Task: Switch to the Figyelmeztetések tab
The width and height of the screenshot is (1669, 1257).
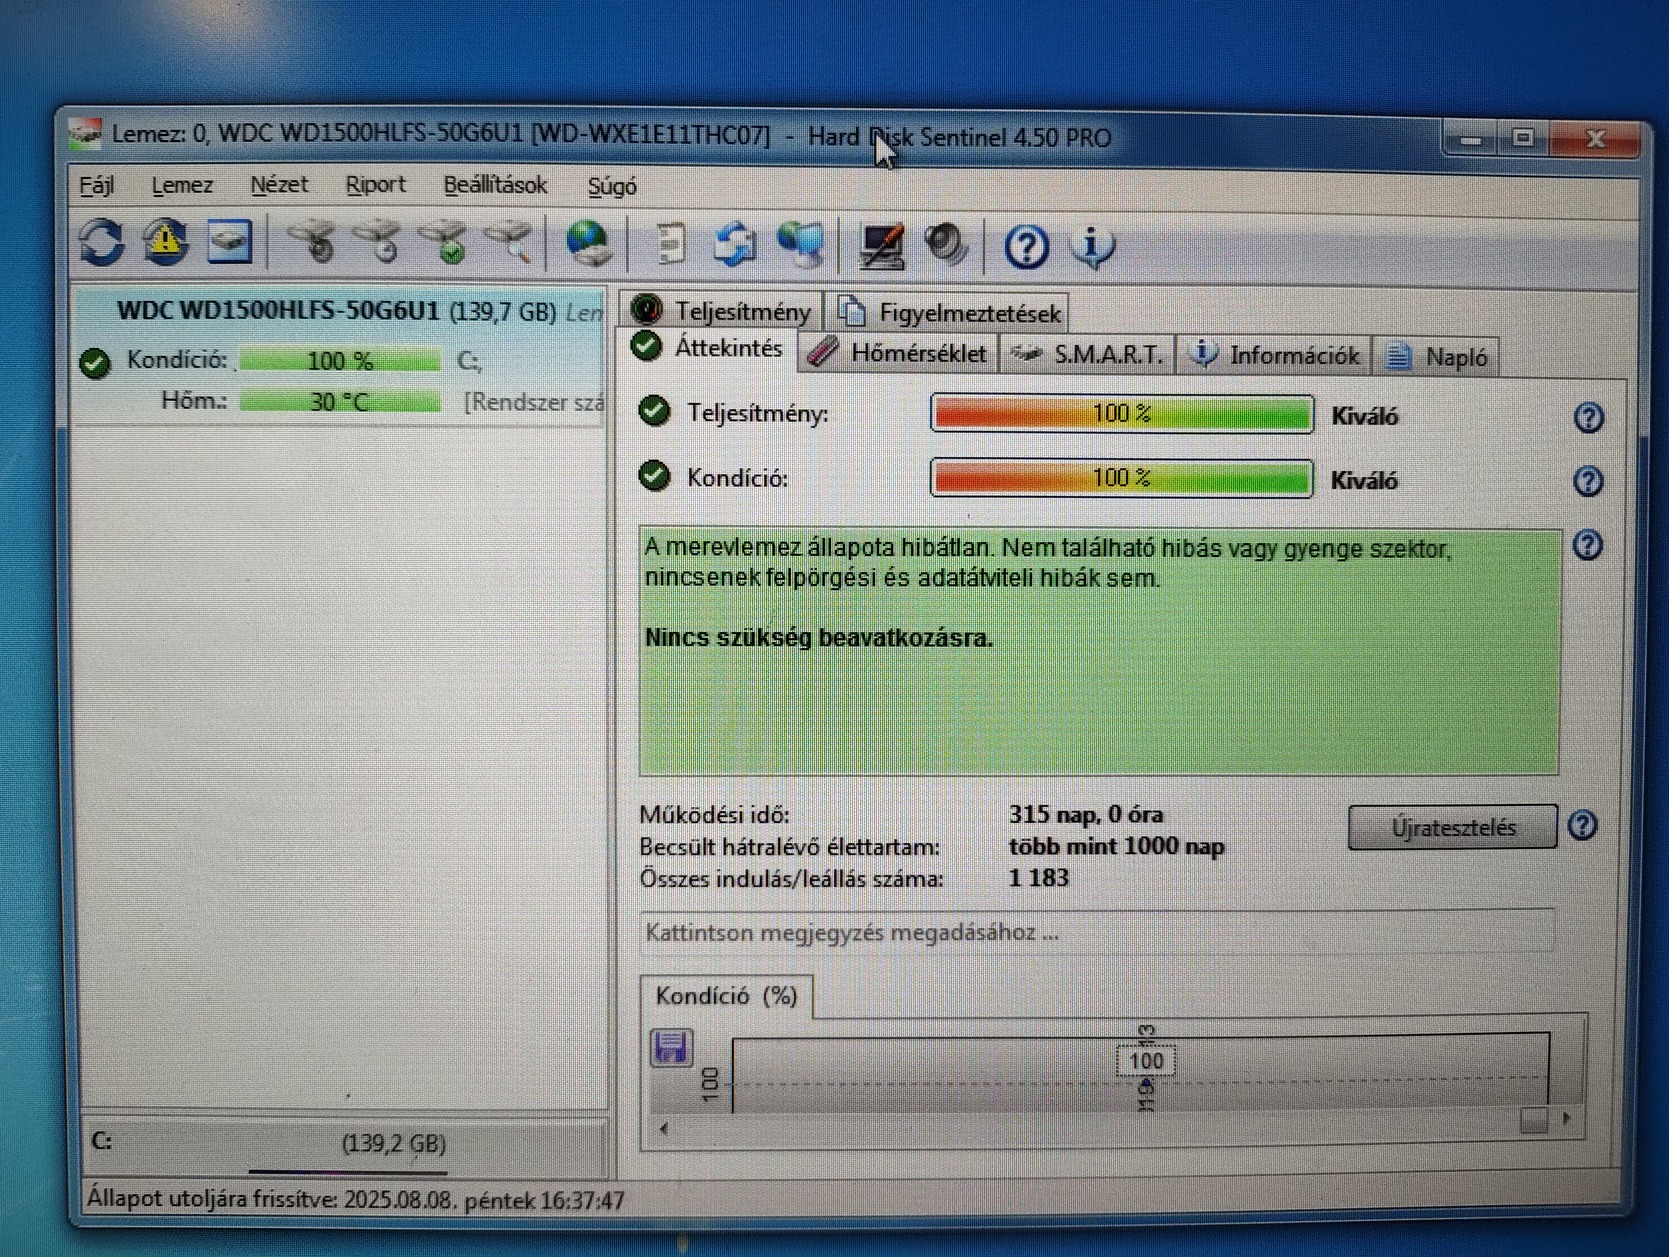Action: (949, 313)
